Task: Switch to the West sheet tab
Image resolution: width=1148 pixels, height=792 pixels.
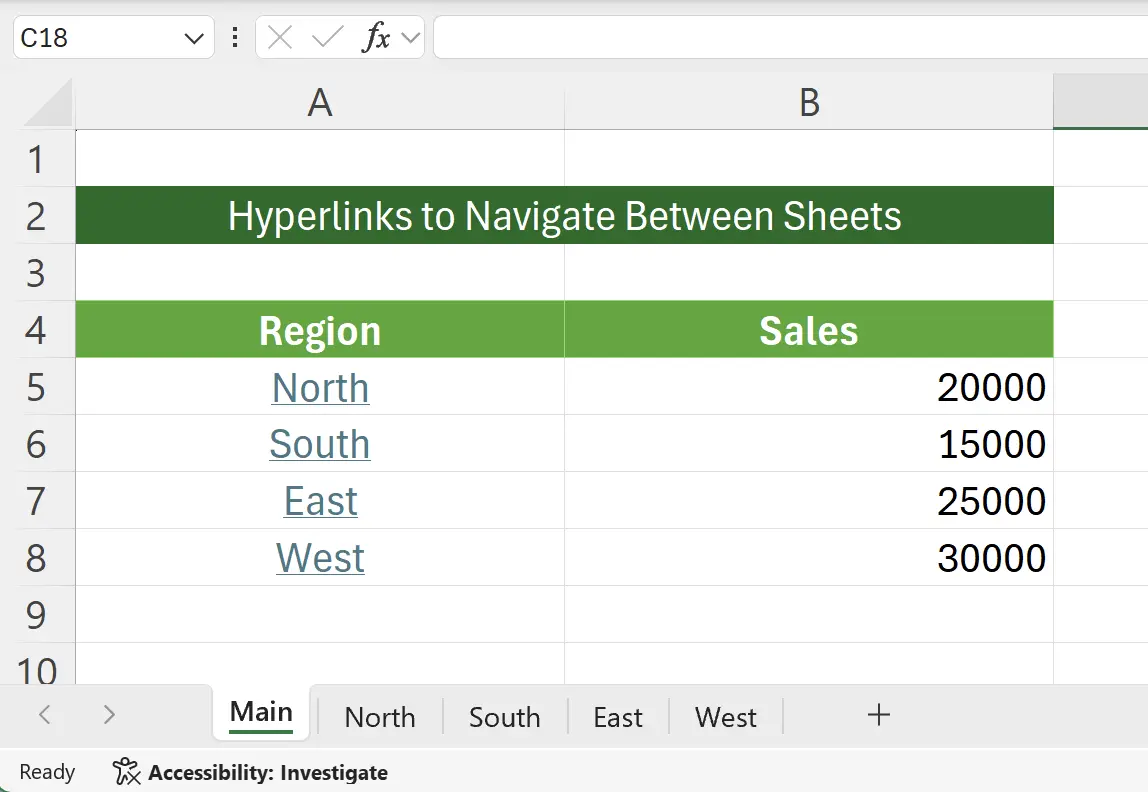Action: point(725,716)
